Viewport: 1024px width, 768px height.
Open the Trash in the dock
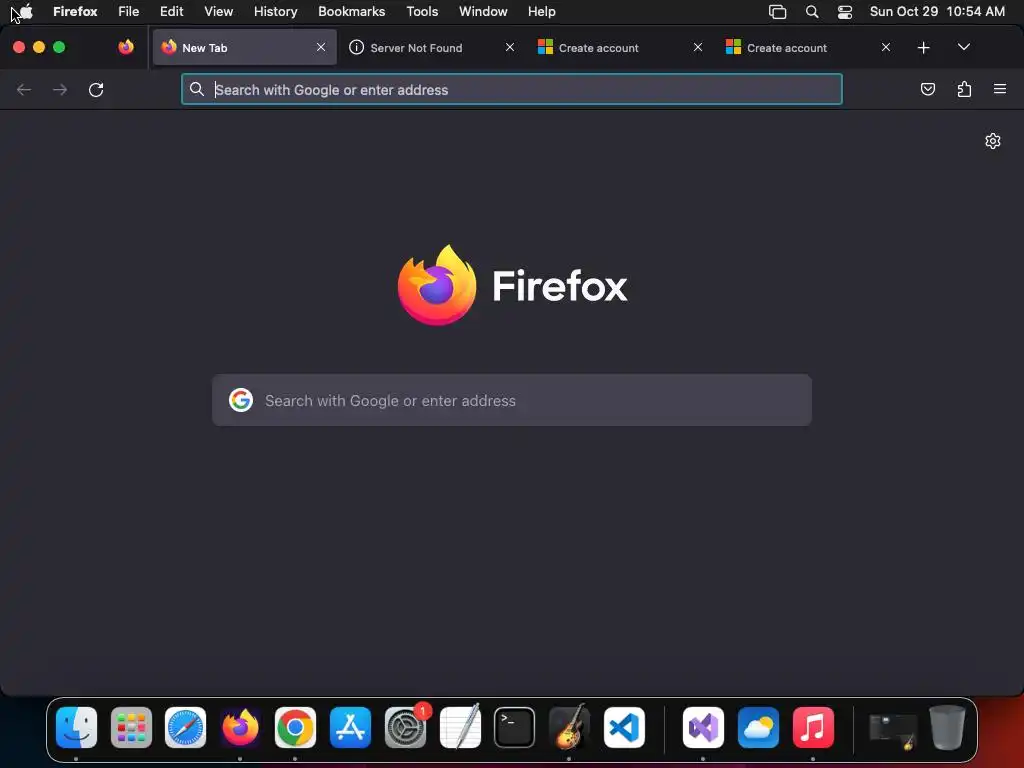coord(948,727)
